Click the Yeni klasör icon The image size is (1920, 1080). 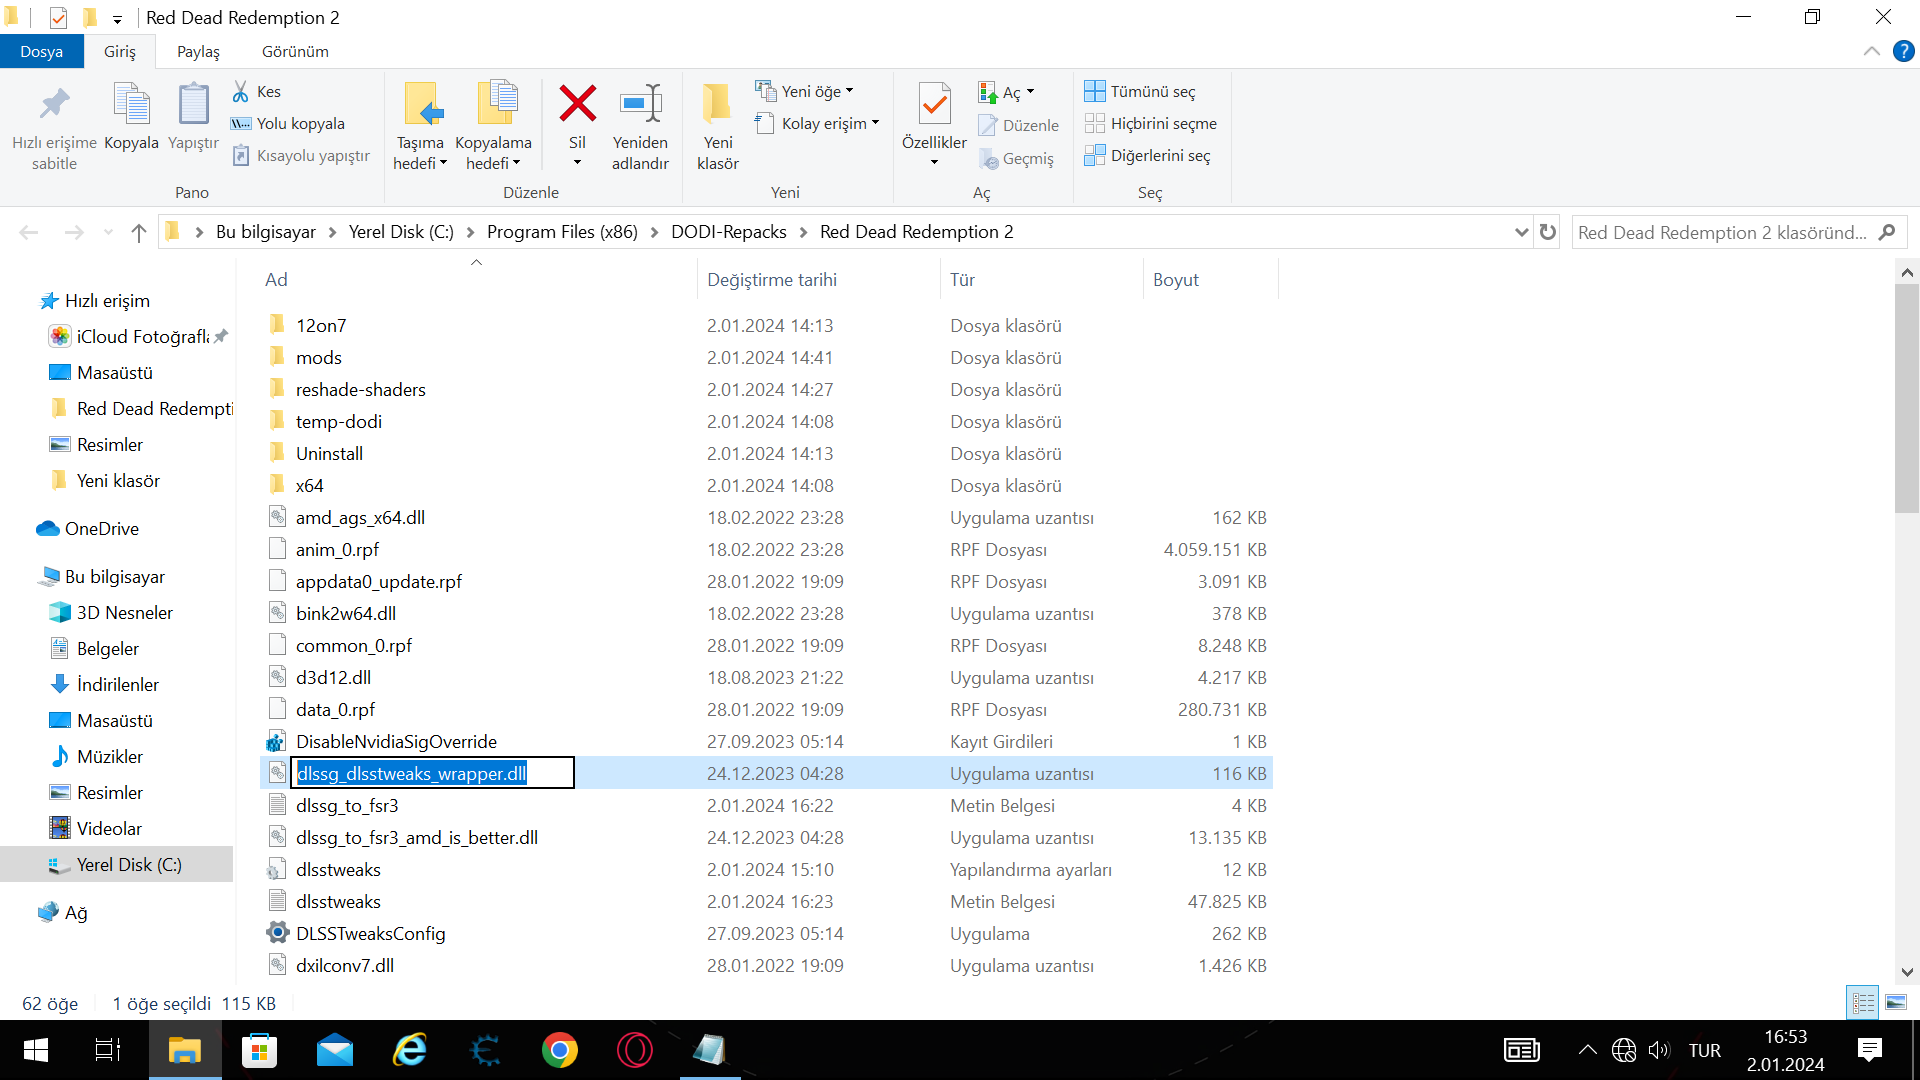click(717, 105)
